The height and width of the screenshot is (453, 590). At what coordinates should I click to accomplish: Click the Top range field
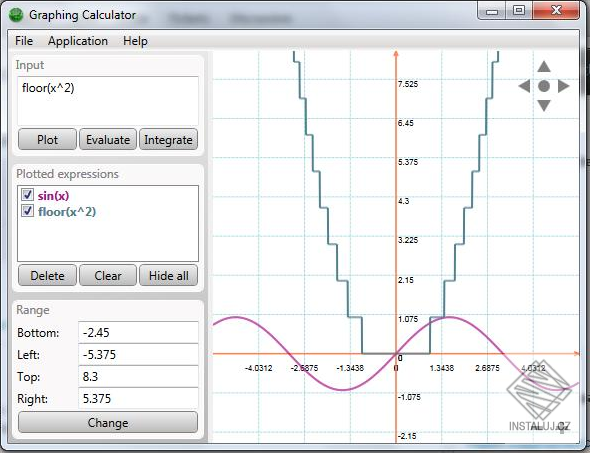(138, 376)
